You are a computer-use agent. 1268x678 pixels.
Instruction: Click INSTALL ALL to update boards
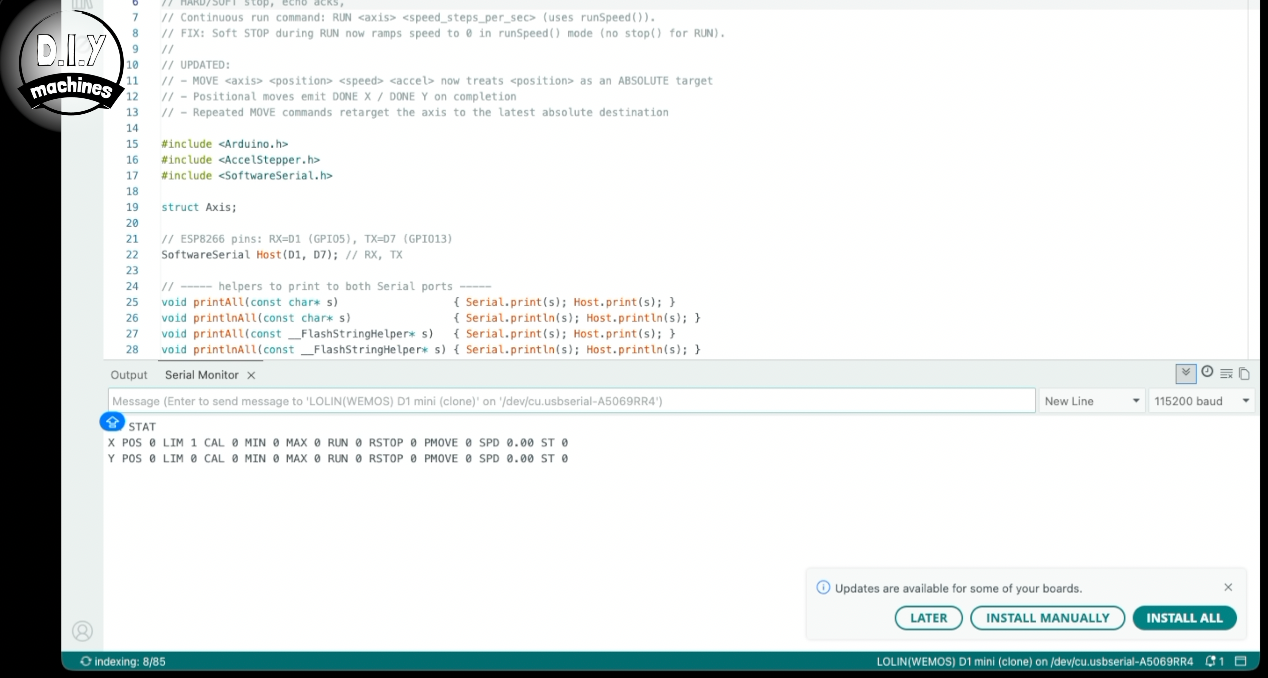point(1184,618)
